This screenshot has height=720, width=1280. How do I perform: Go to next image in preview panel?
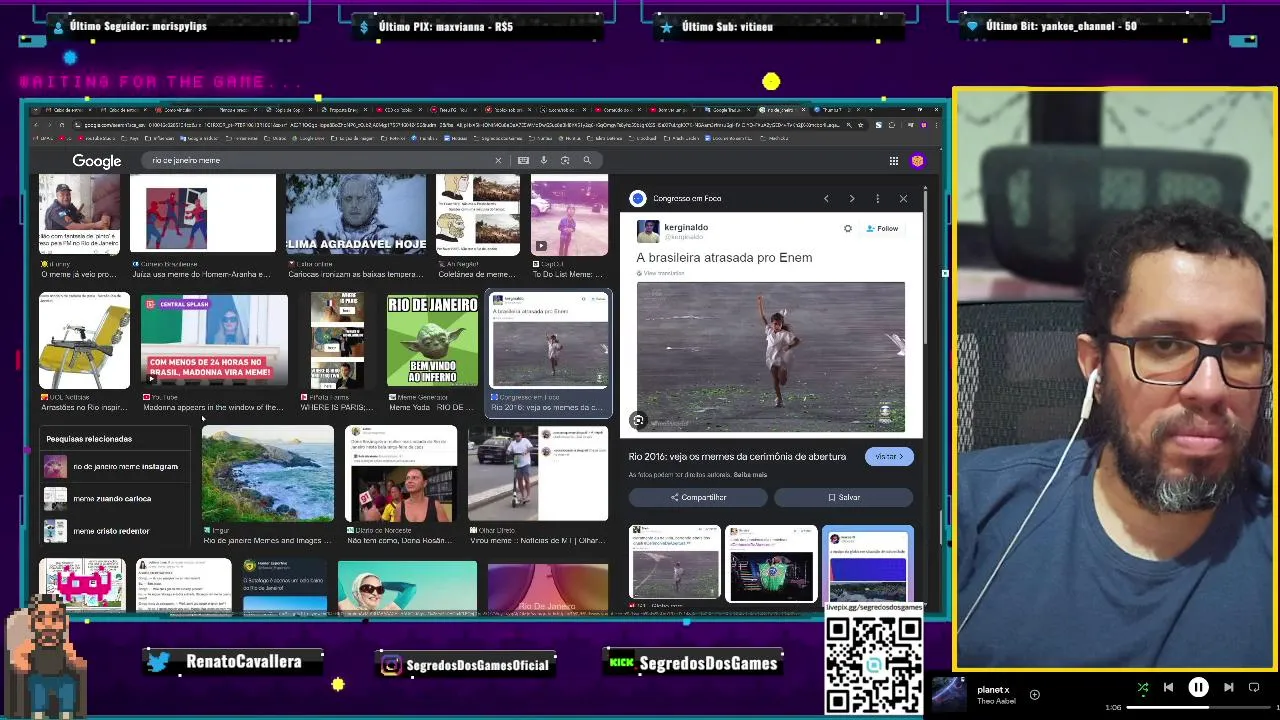pyautogui.click(x=851, y=199)
